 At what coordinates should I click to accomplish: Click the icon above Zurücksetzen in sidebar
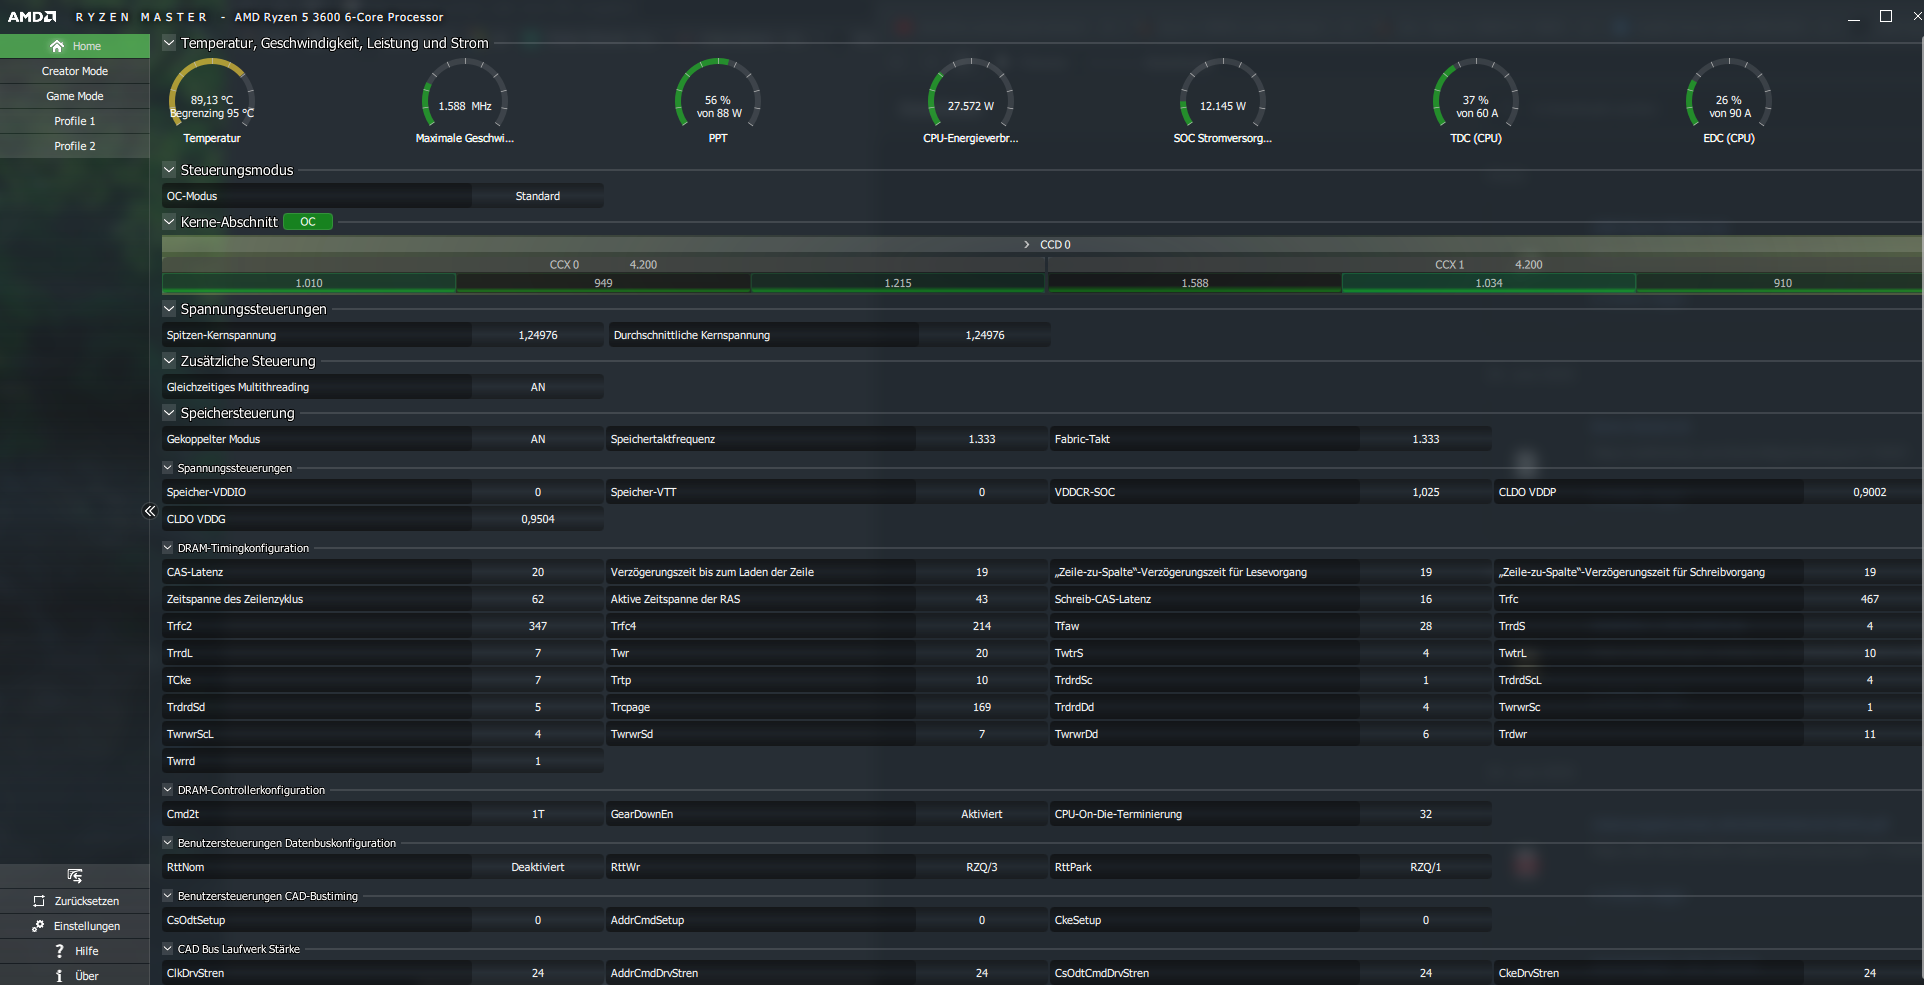75,876
